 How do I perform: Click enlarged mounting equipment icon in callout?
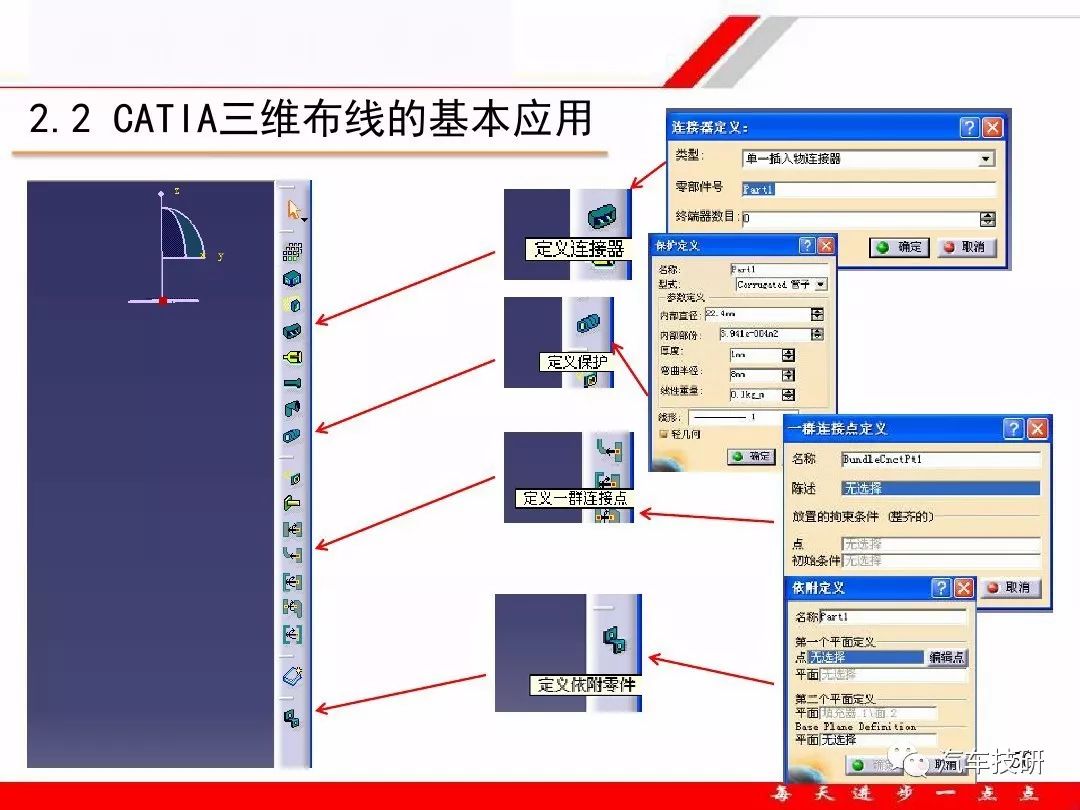[x=614, y=639]
